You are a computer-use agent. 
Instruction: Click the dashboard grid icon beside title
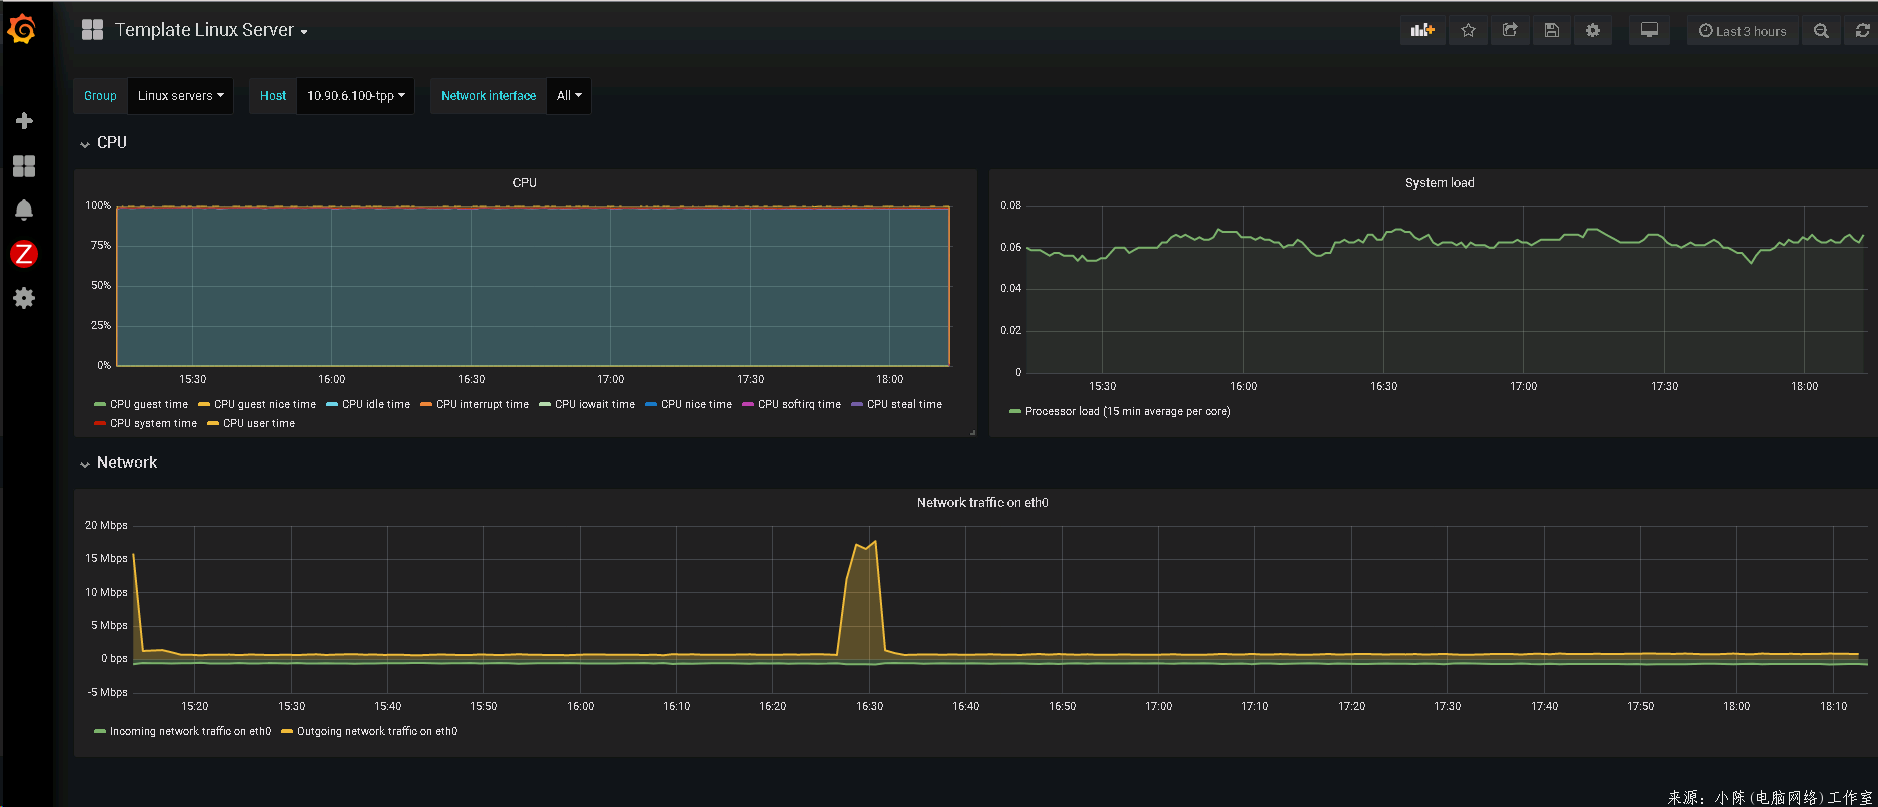pyautogui.click(x=92, y=30)
